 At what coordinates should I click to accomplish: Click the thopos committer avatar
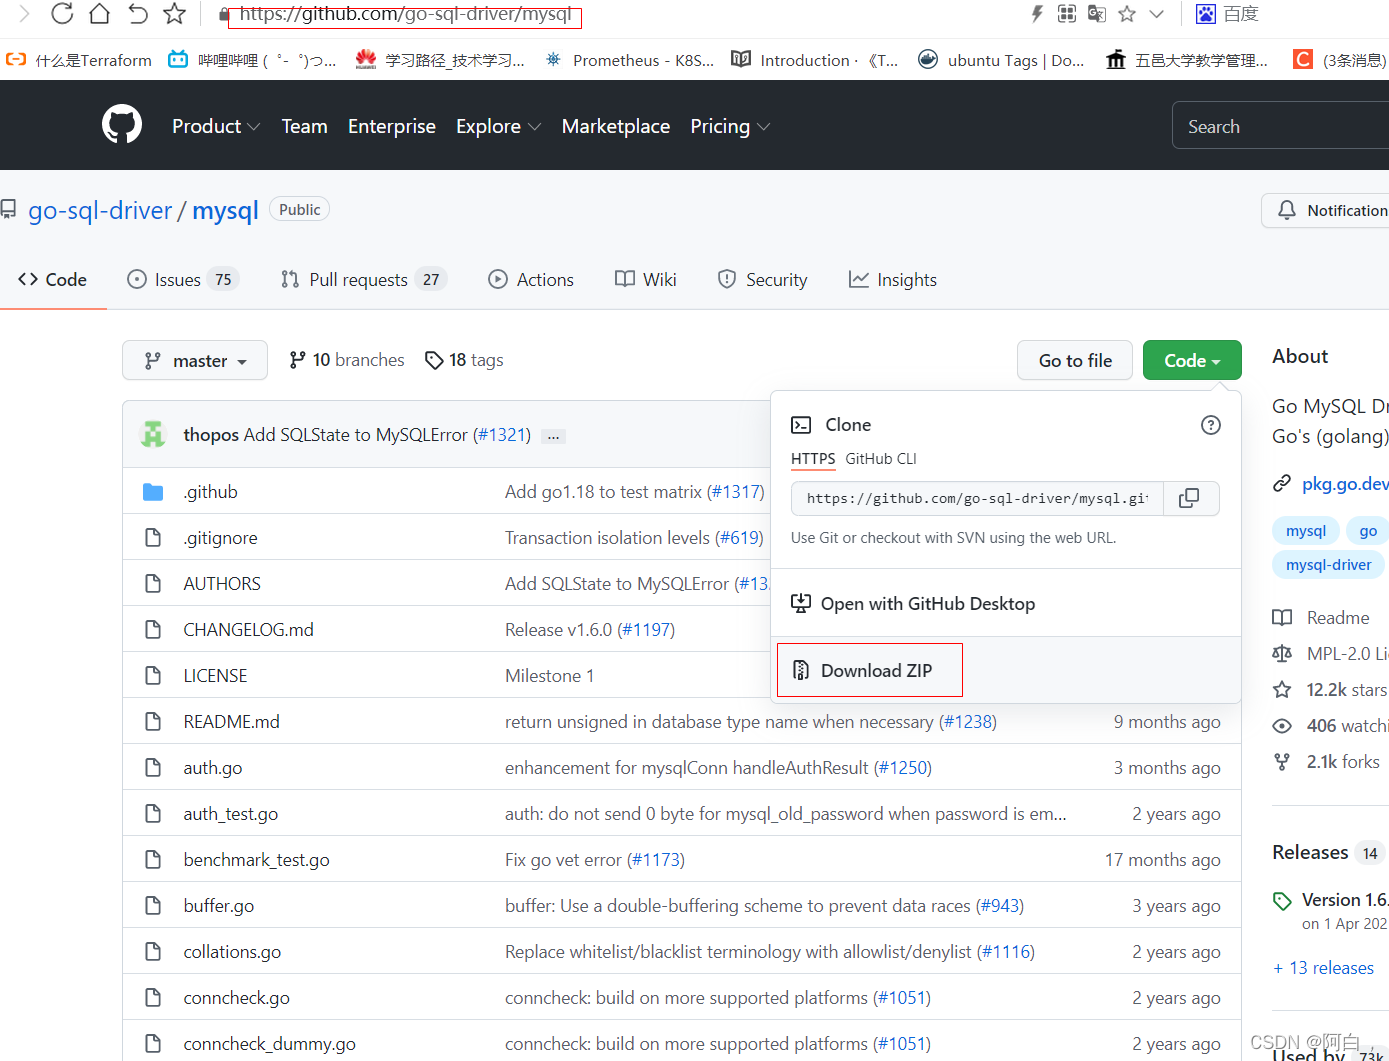coord(153,434)
